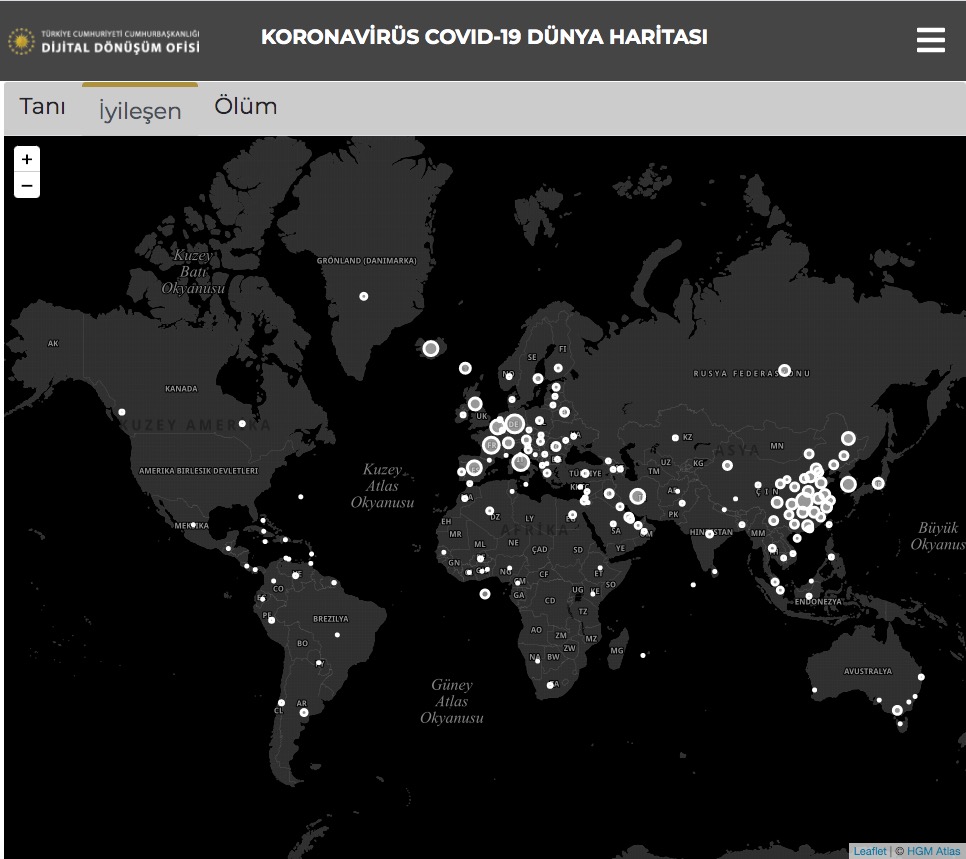
Task: Switch to the Tanı tab
Action: point(43,107)
